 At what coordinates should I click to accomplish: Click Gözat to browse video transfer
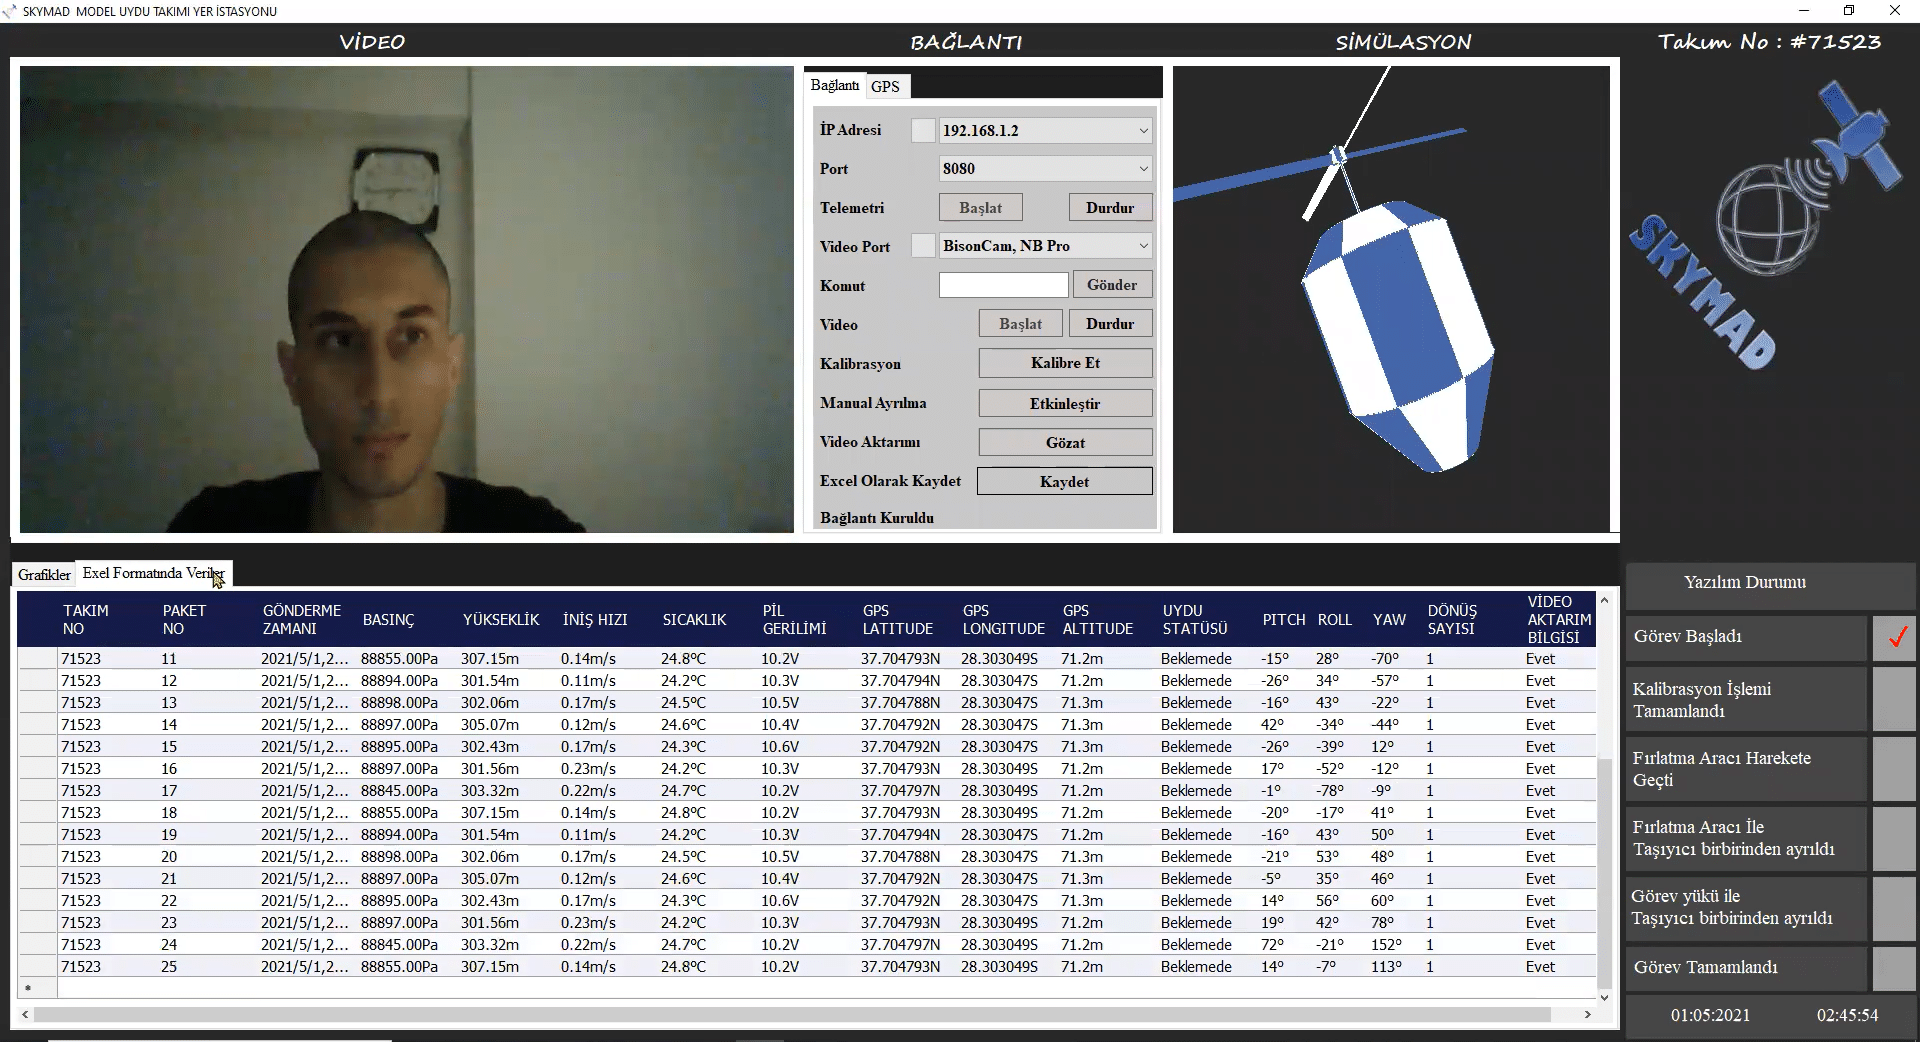point(1065,442)
